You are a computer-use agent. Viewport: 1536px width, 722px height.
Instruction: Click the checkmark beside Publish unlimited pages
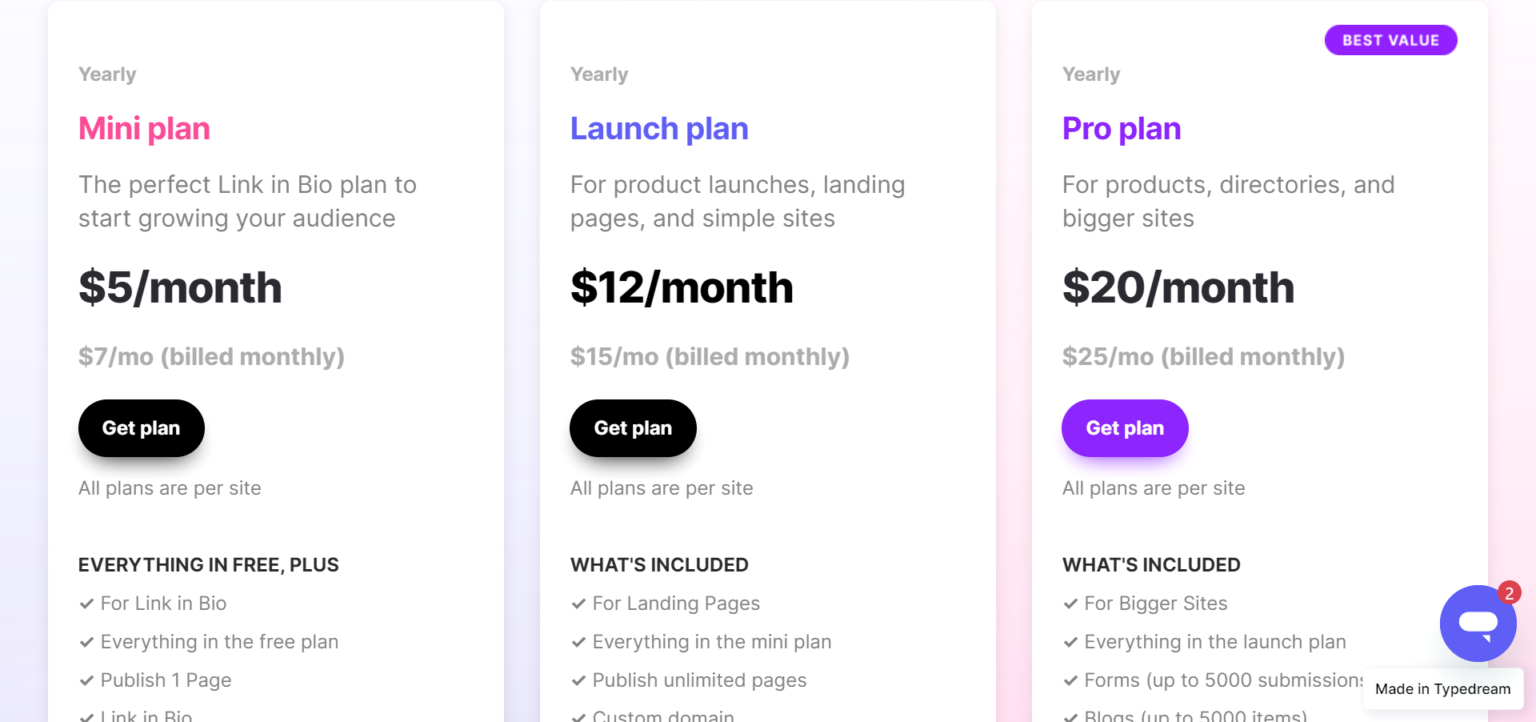577,680
